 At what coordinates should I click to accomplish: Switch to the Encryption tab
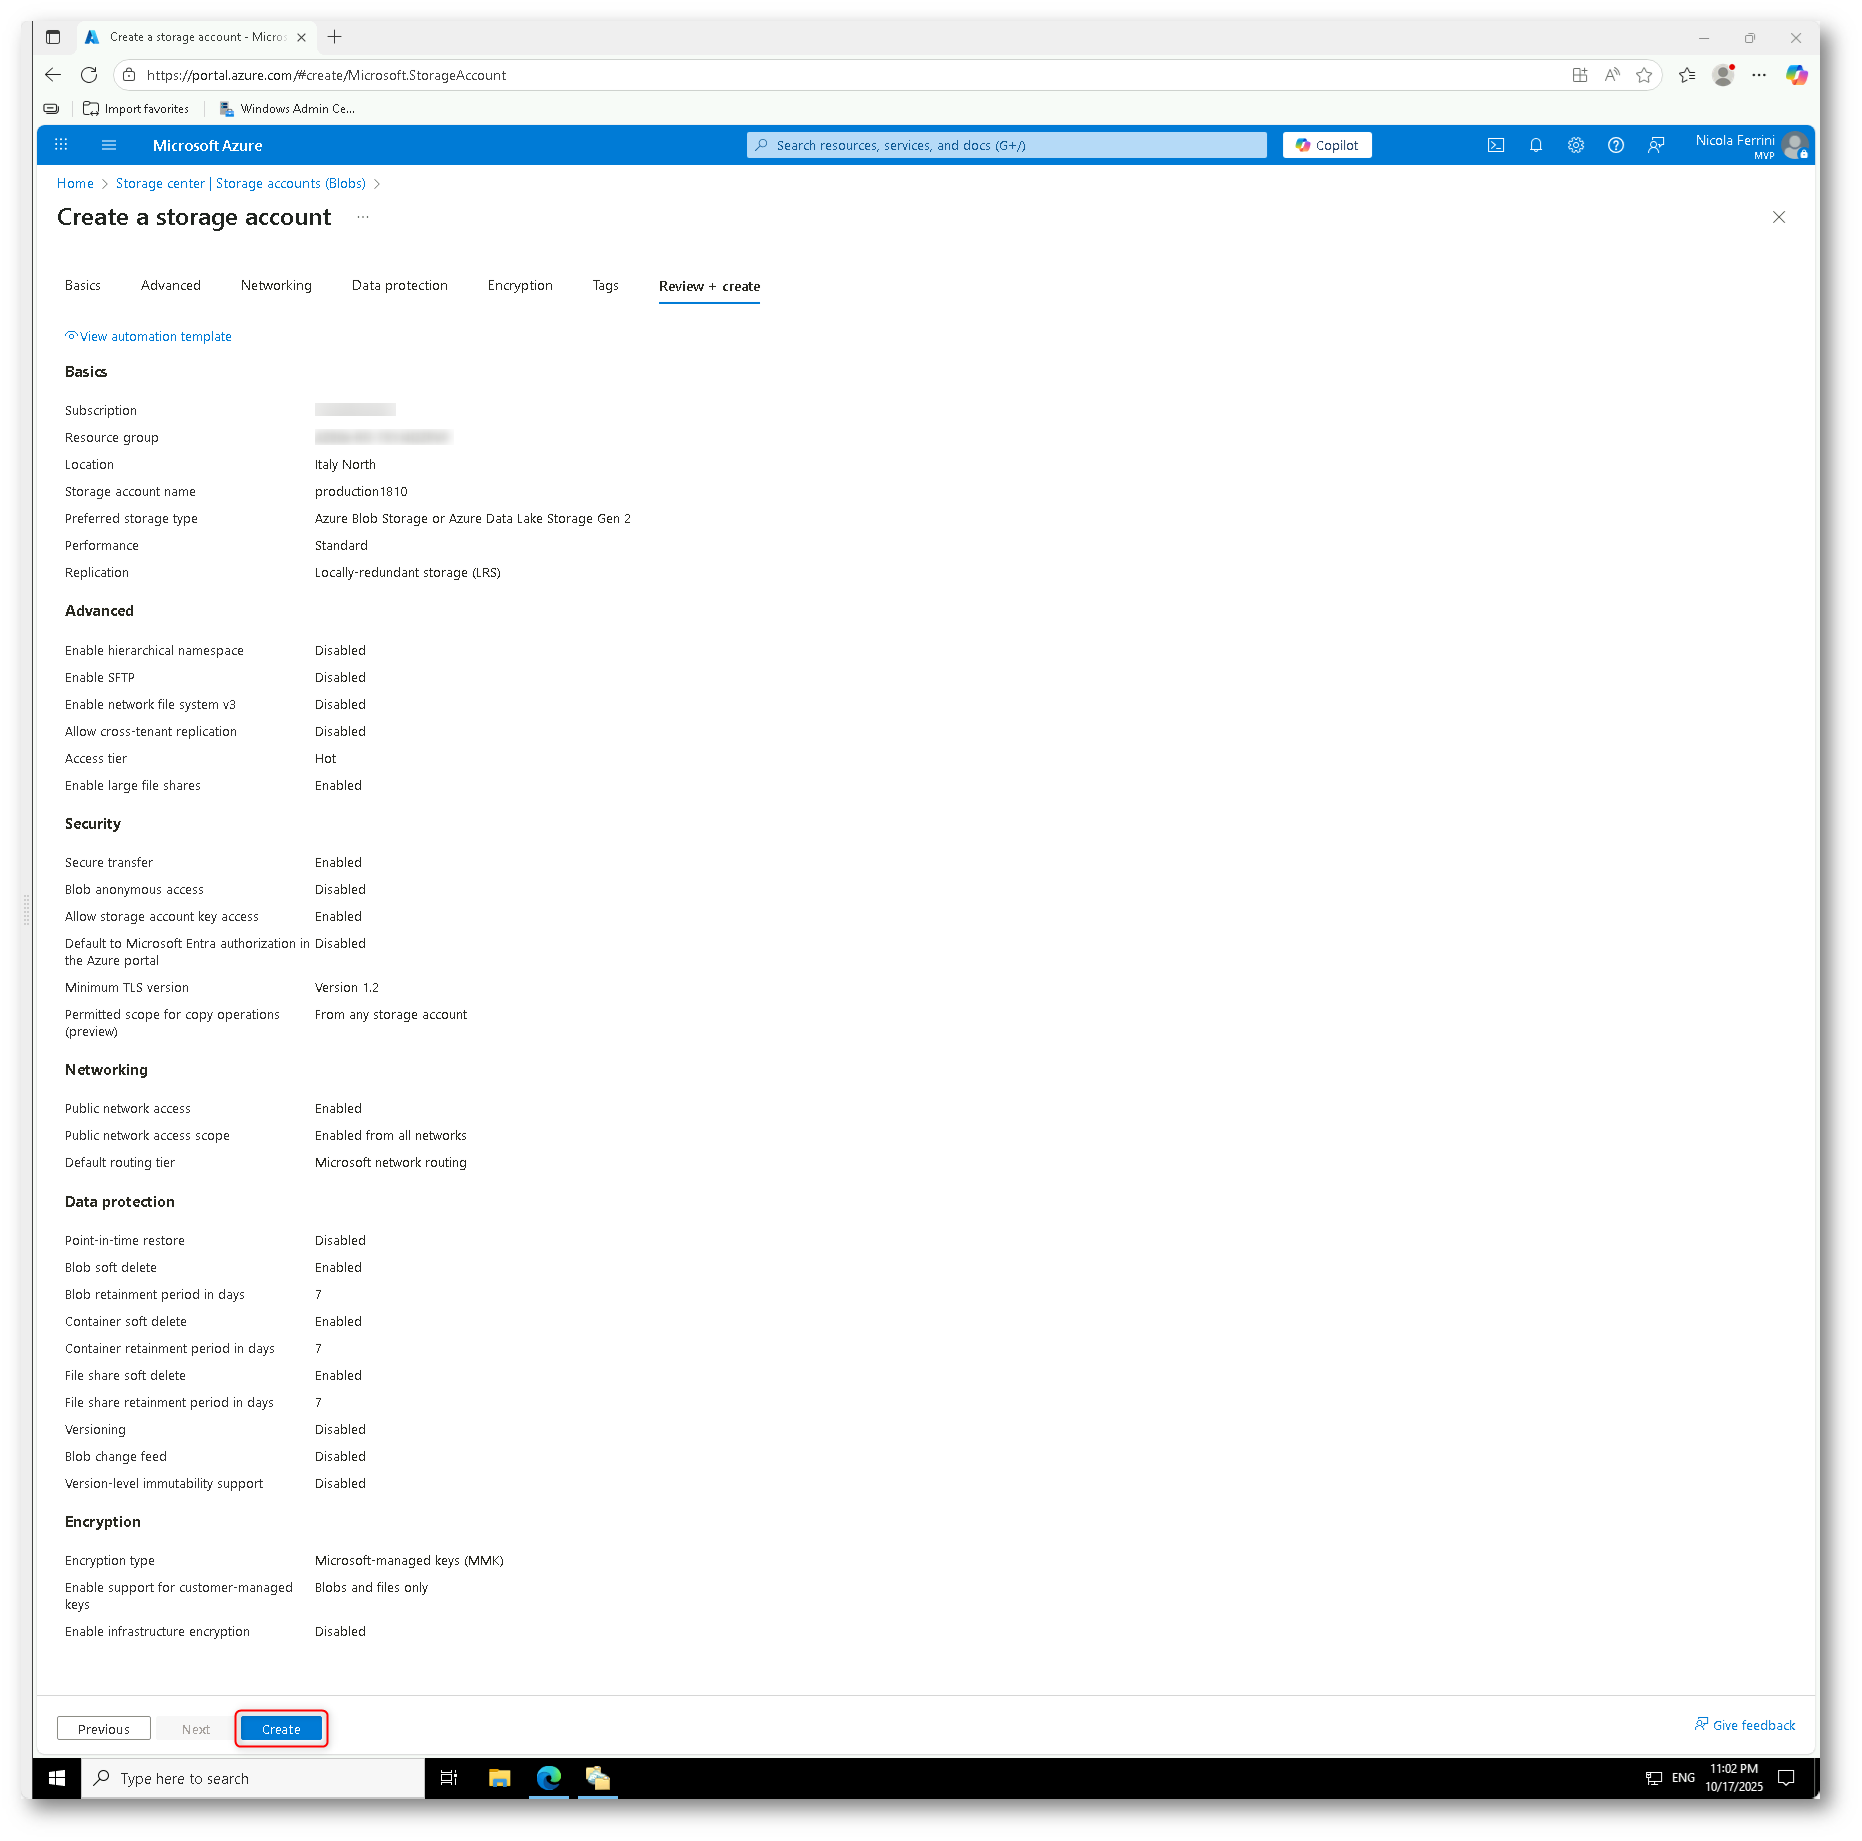click(x=520, y=286)
